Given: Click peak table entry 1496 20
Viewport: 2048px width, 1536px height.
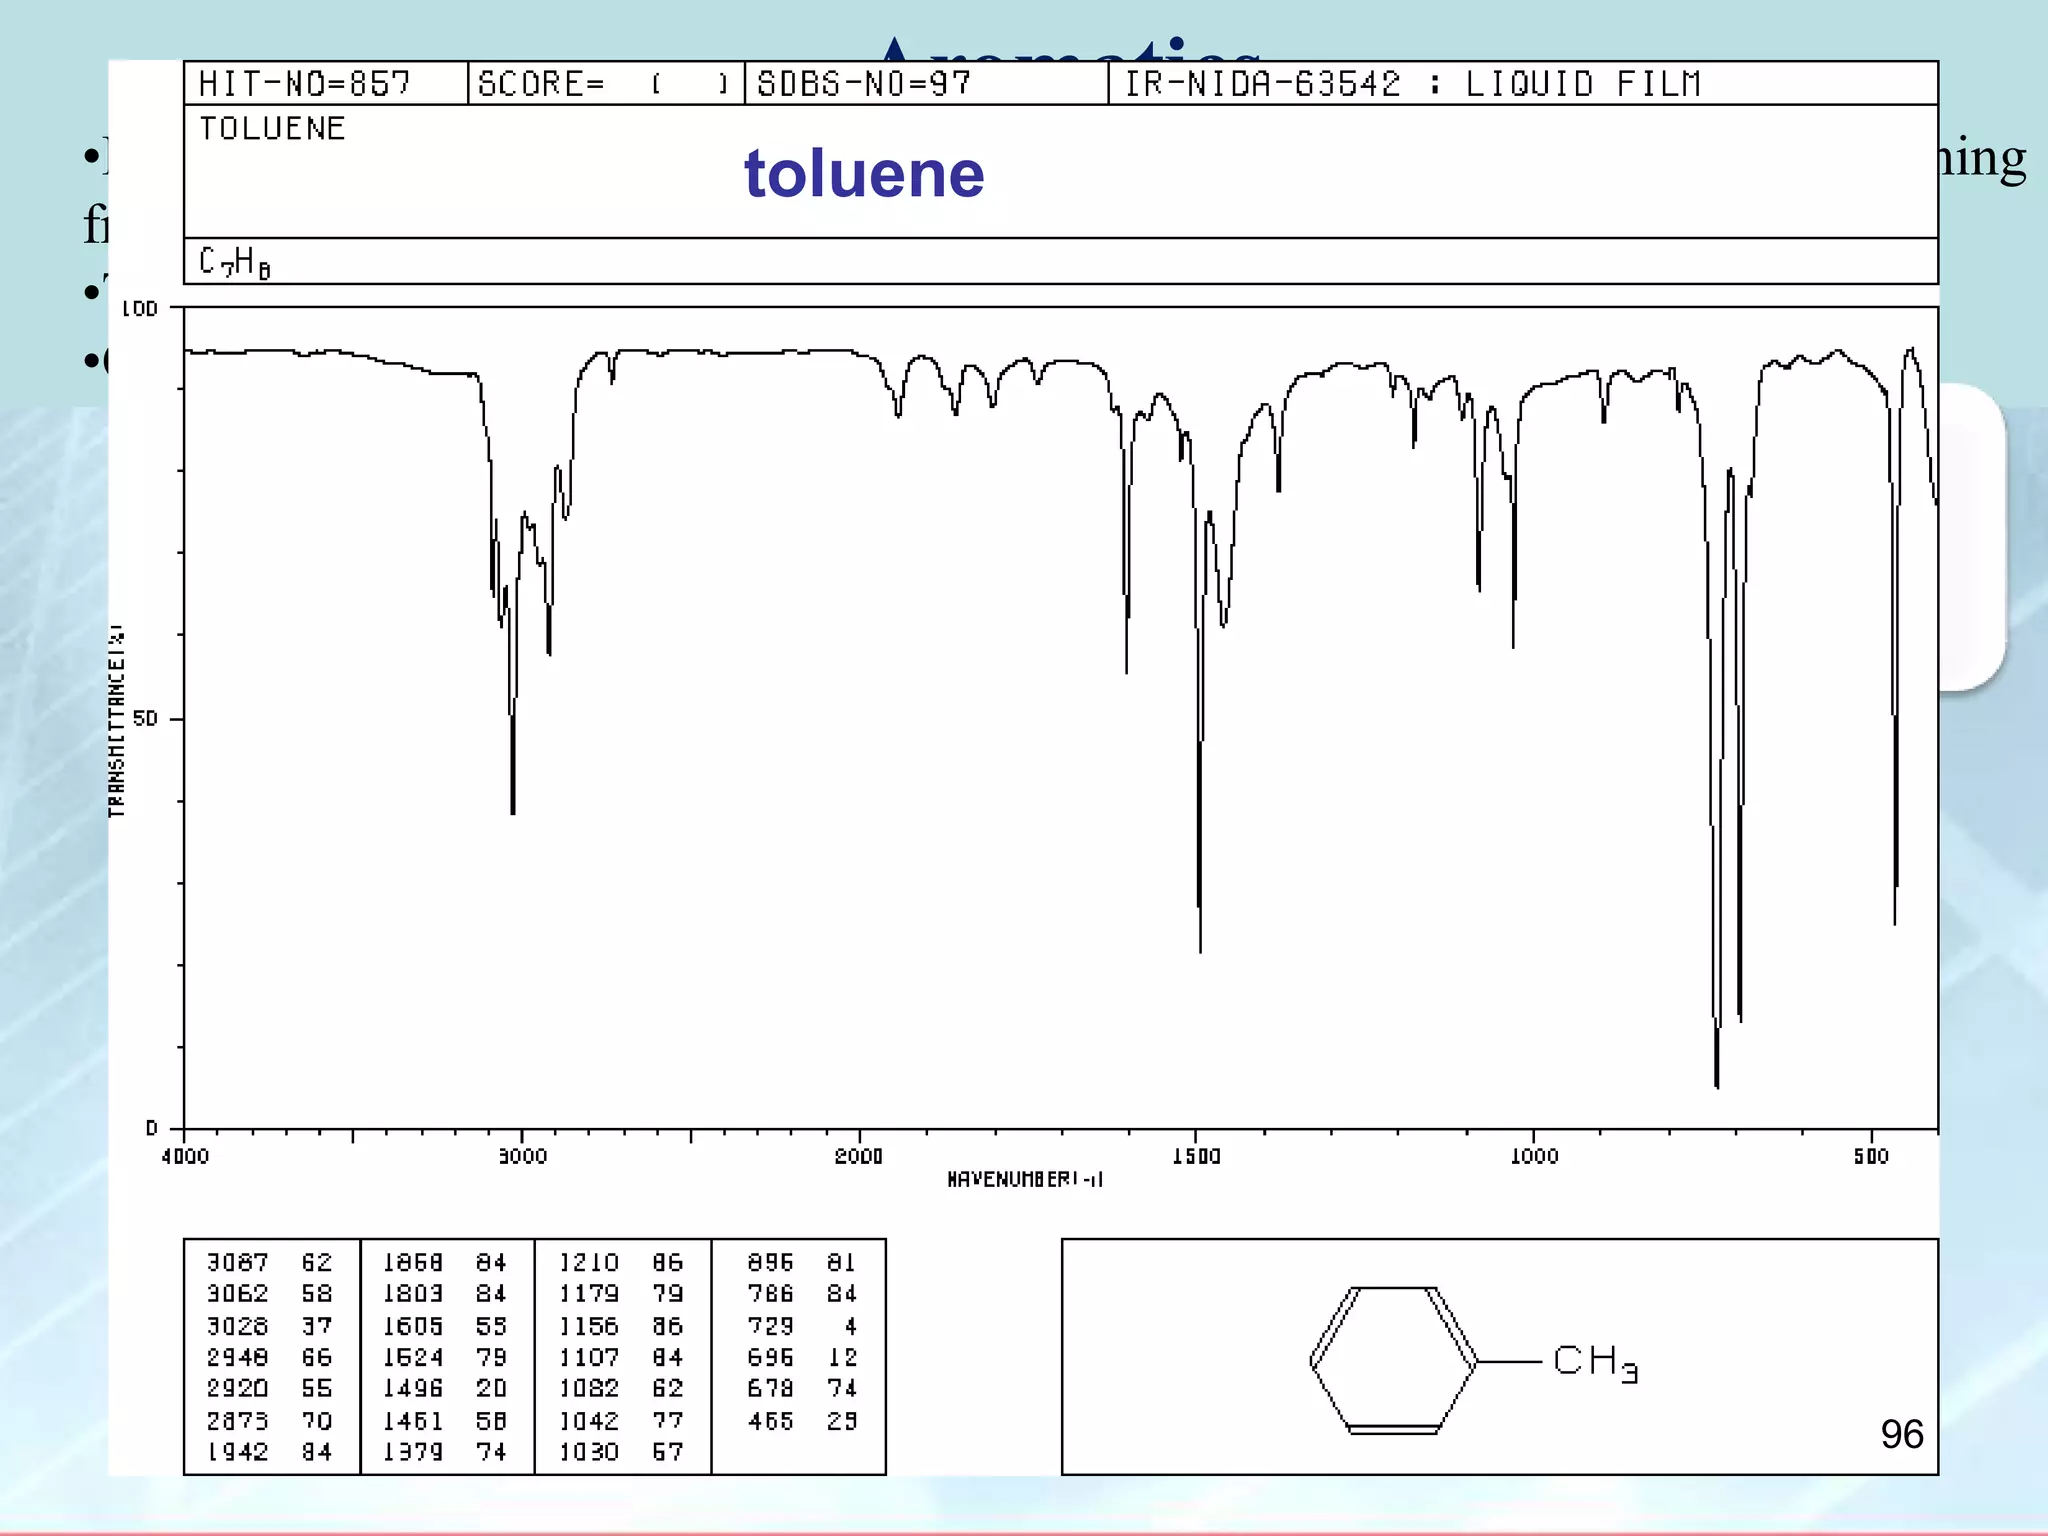Looking at the screenshot, I should click(x=445, y=1388).
